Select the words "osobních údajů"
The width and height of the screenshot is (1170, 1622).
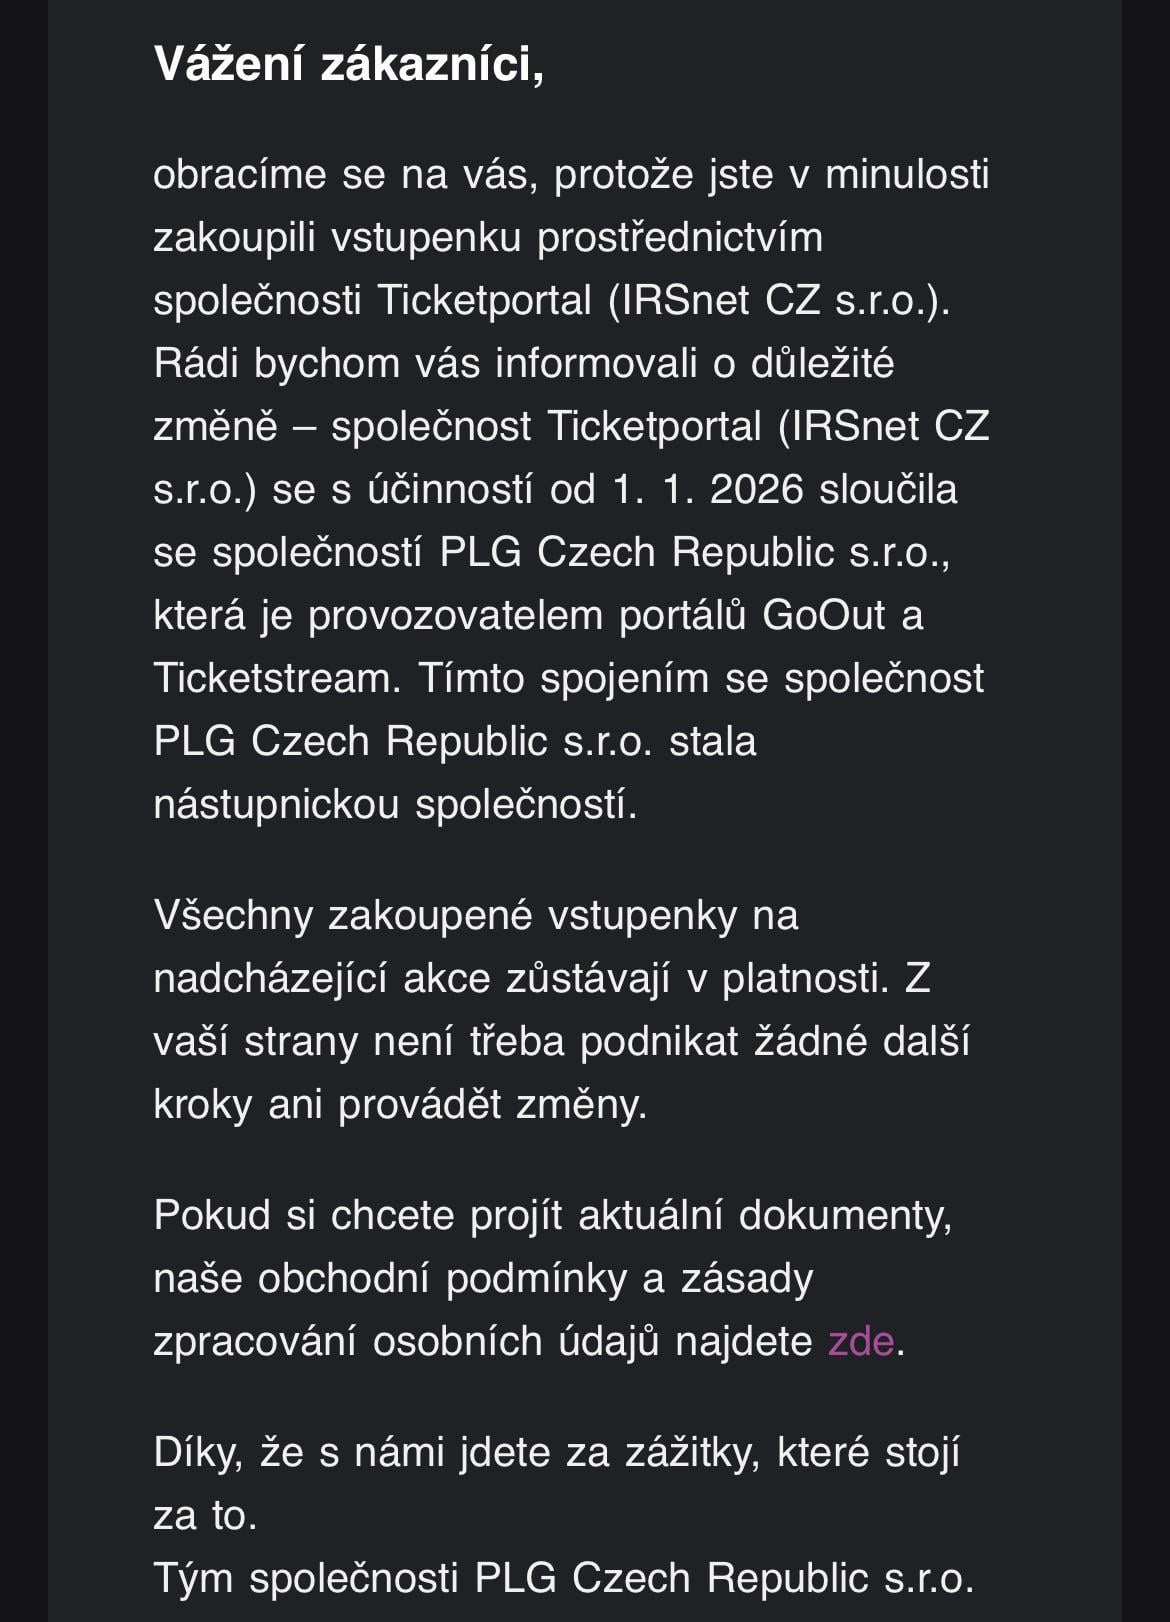click(516, 1341)
